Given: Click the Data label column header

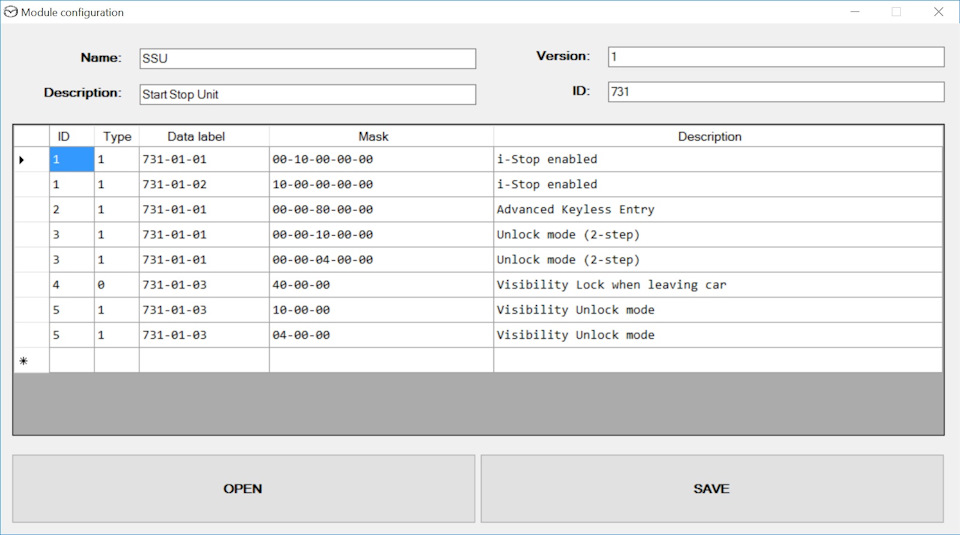Looking at the screenshot, I should 204,137.
